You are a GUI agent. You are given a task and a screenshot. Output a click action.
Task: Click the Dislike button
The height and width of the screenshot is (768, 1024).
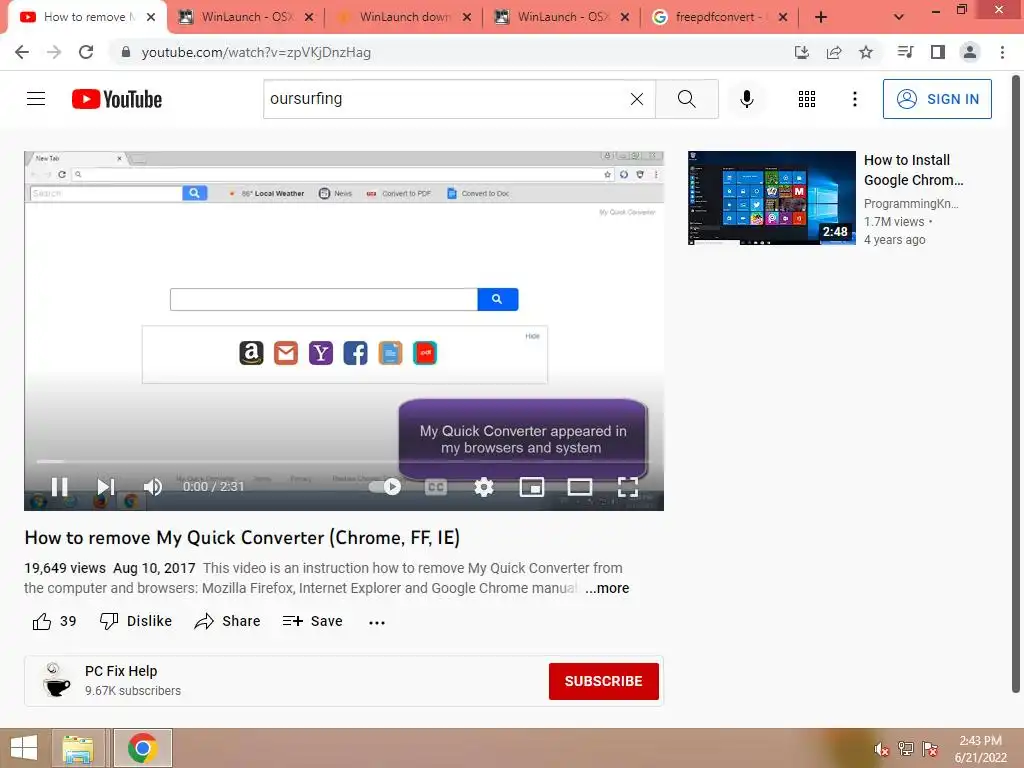pos(136,621)
